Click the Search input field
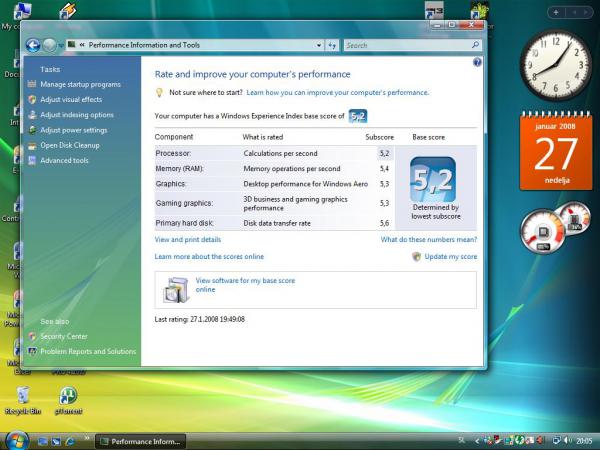 [405, 45]
